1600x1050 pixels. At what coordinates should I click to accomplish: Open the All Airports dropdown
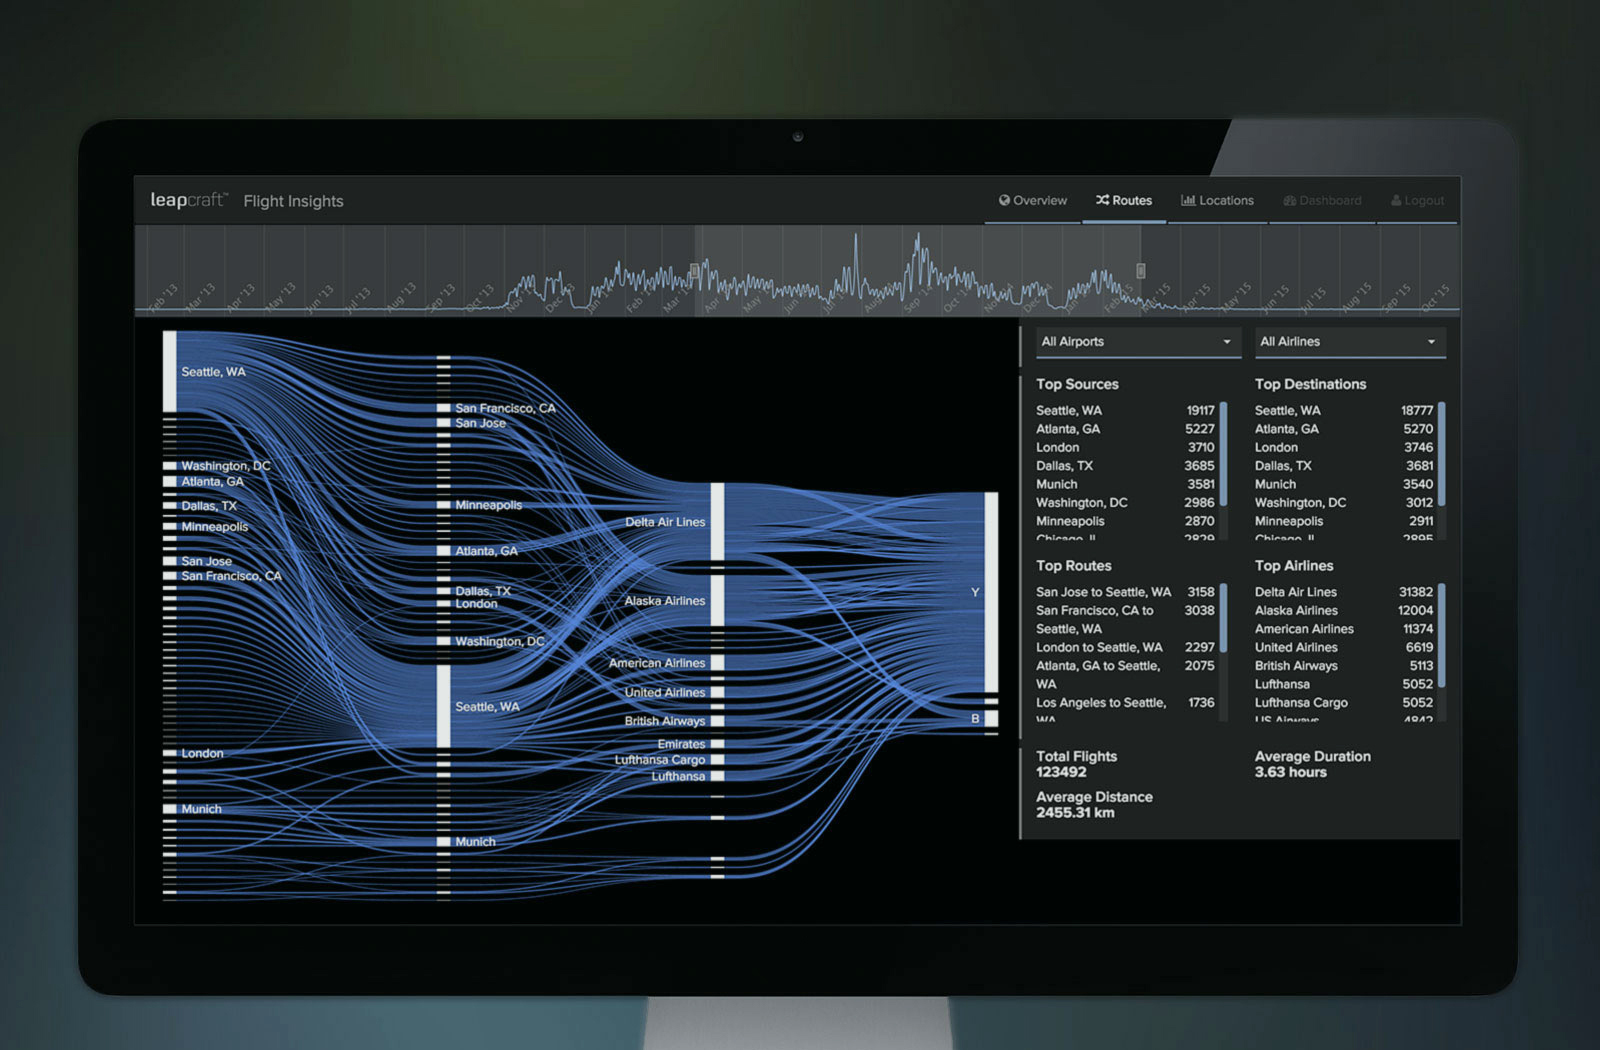(1137, 342)
